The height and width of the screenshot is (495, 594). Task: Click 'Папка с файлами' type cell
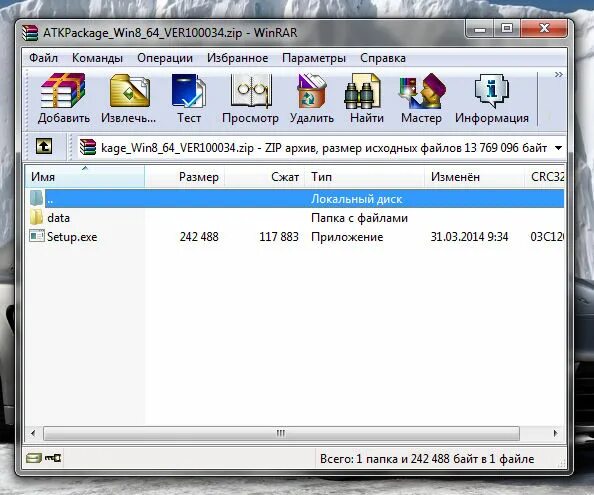pos(359,218)
